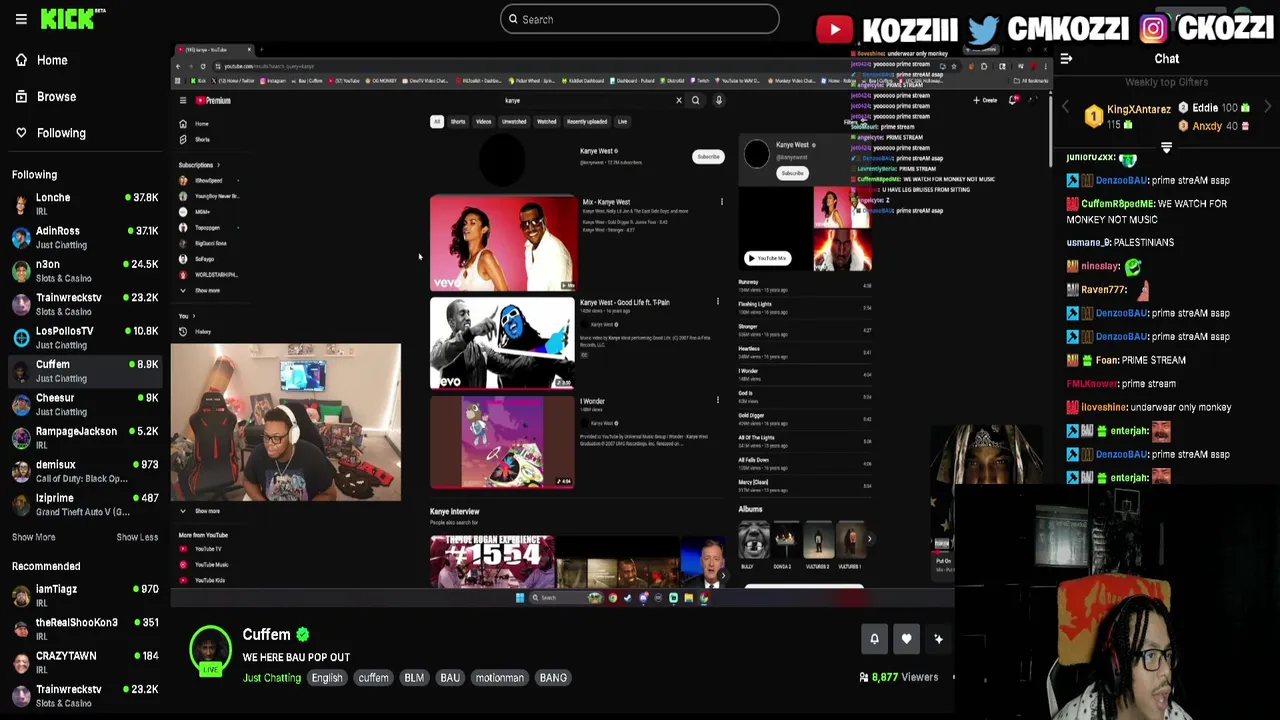Open n3on channel in Following

(85, 271)
